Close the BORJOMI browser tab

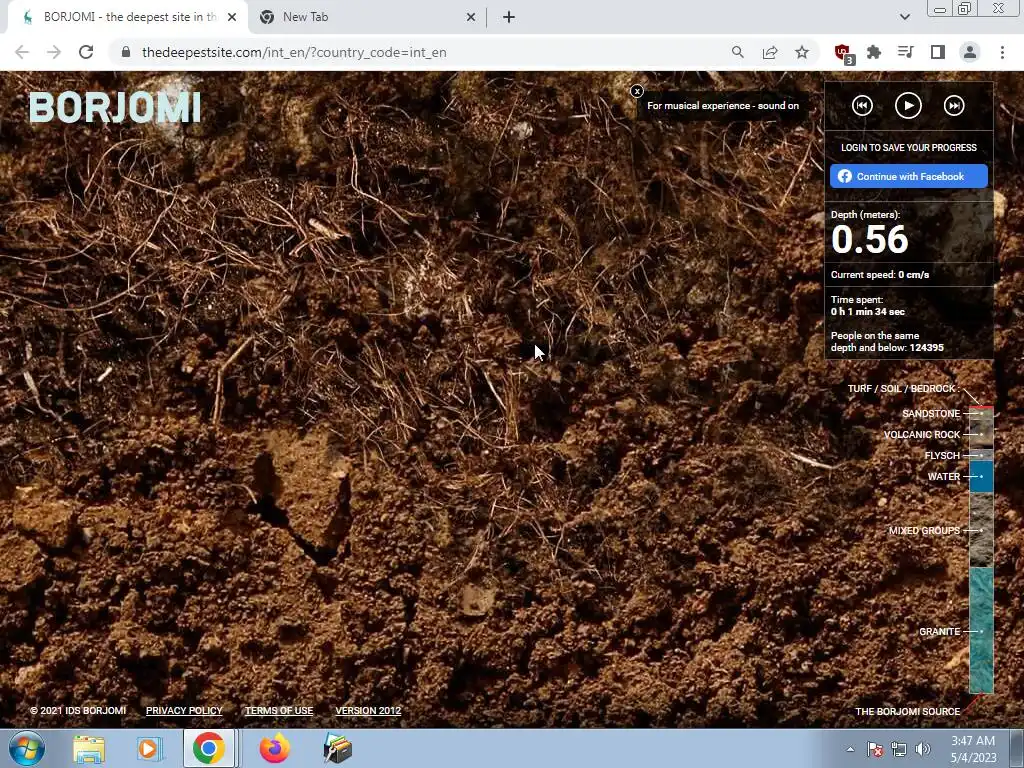point(232,18)
